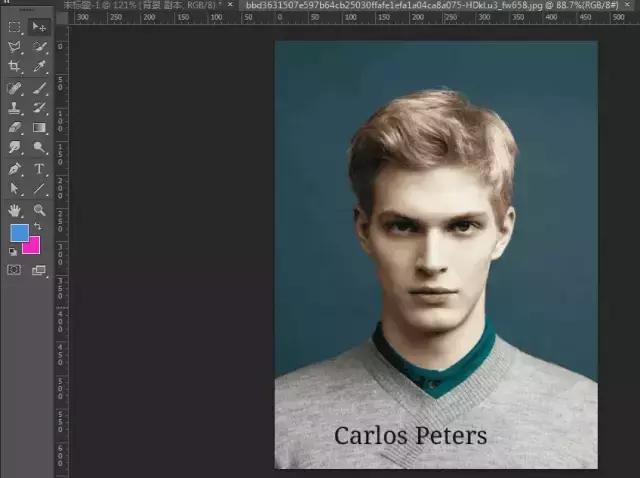This screenshot has height=478, width=640.
Task: Click the ruler origin corner box
Action: point(62,18)
